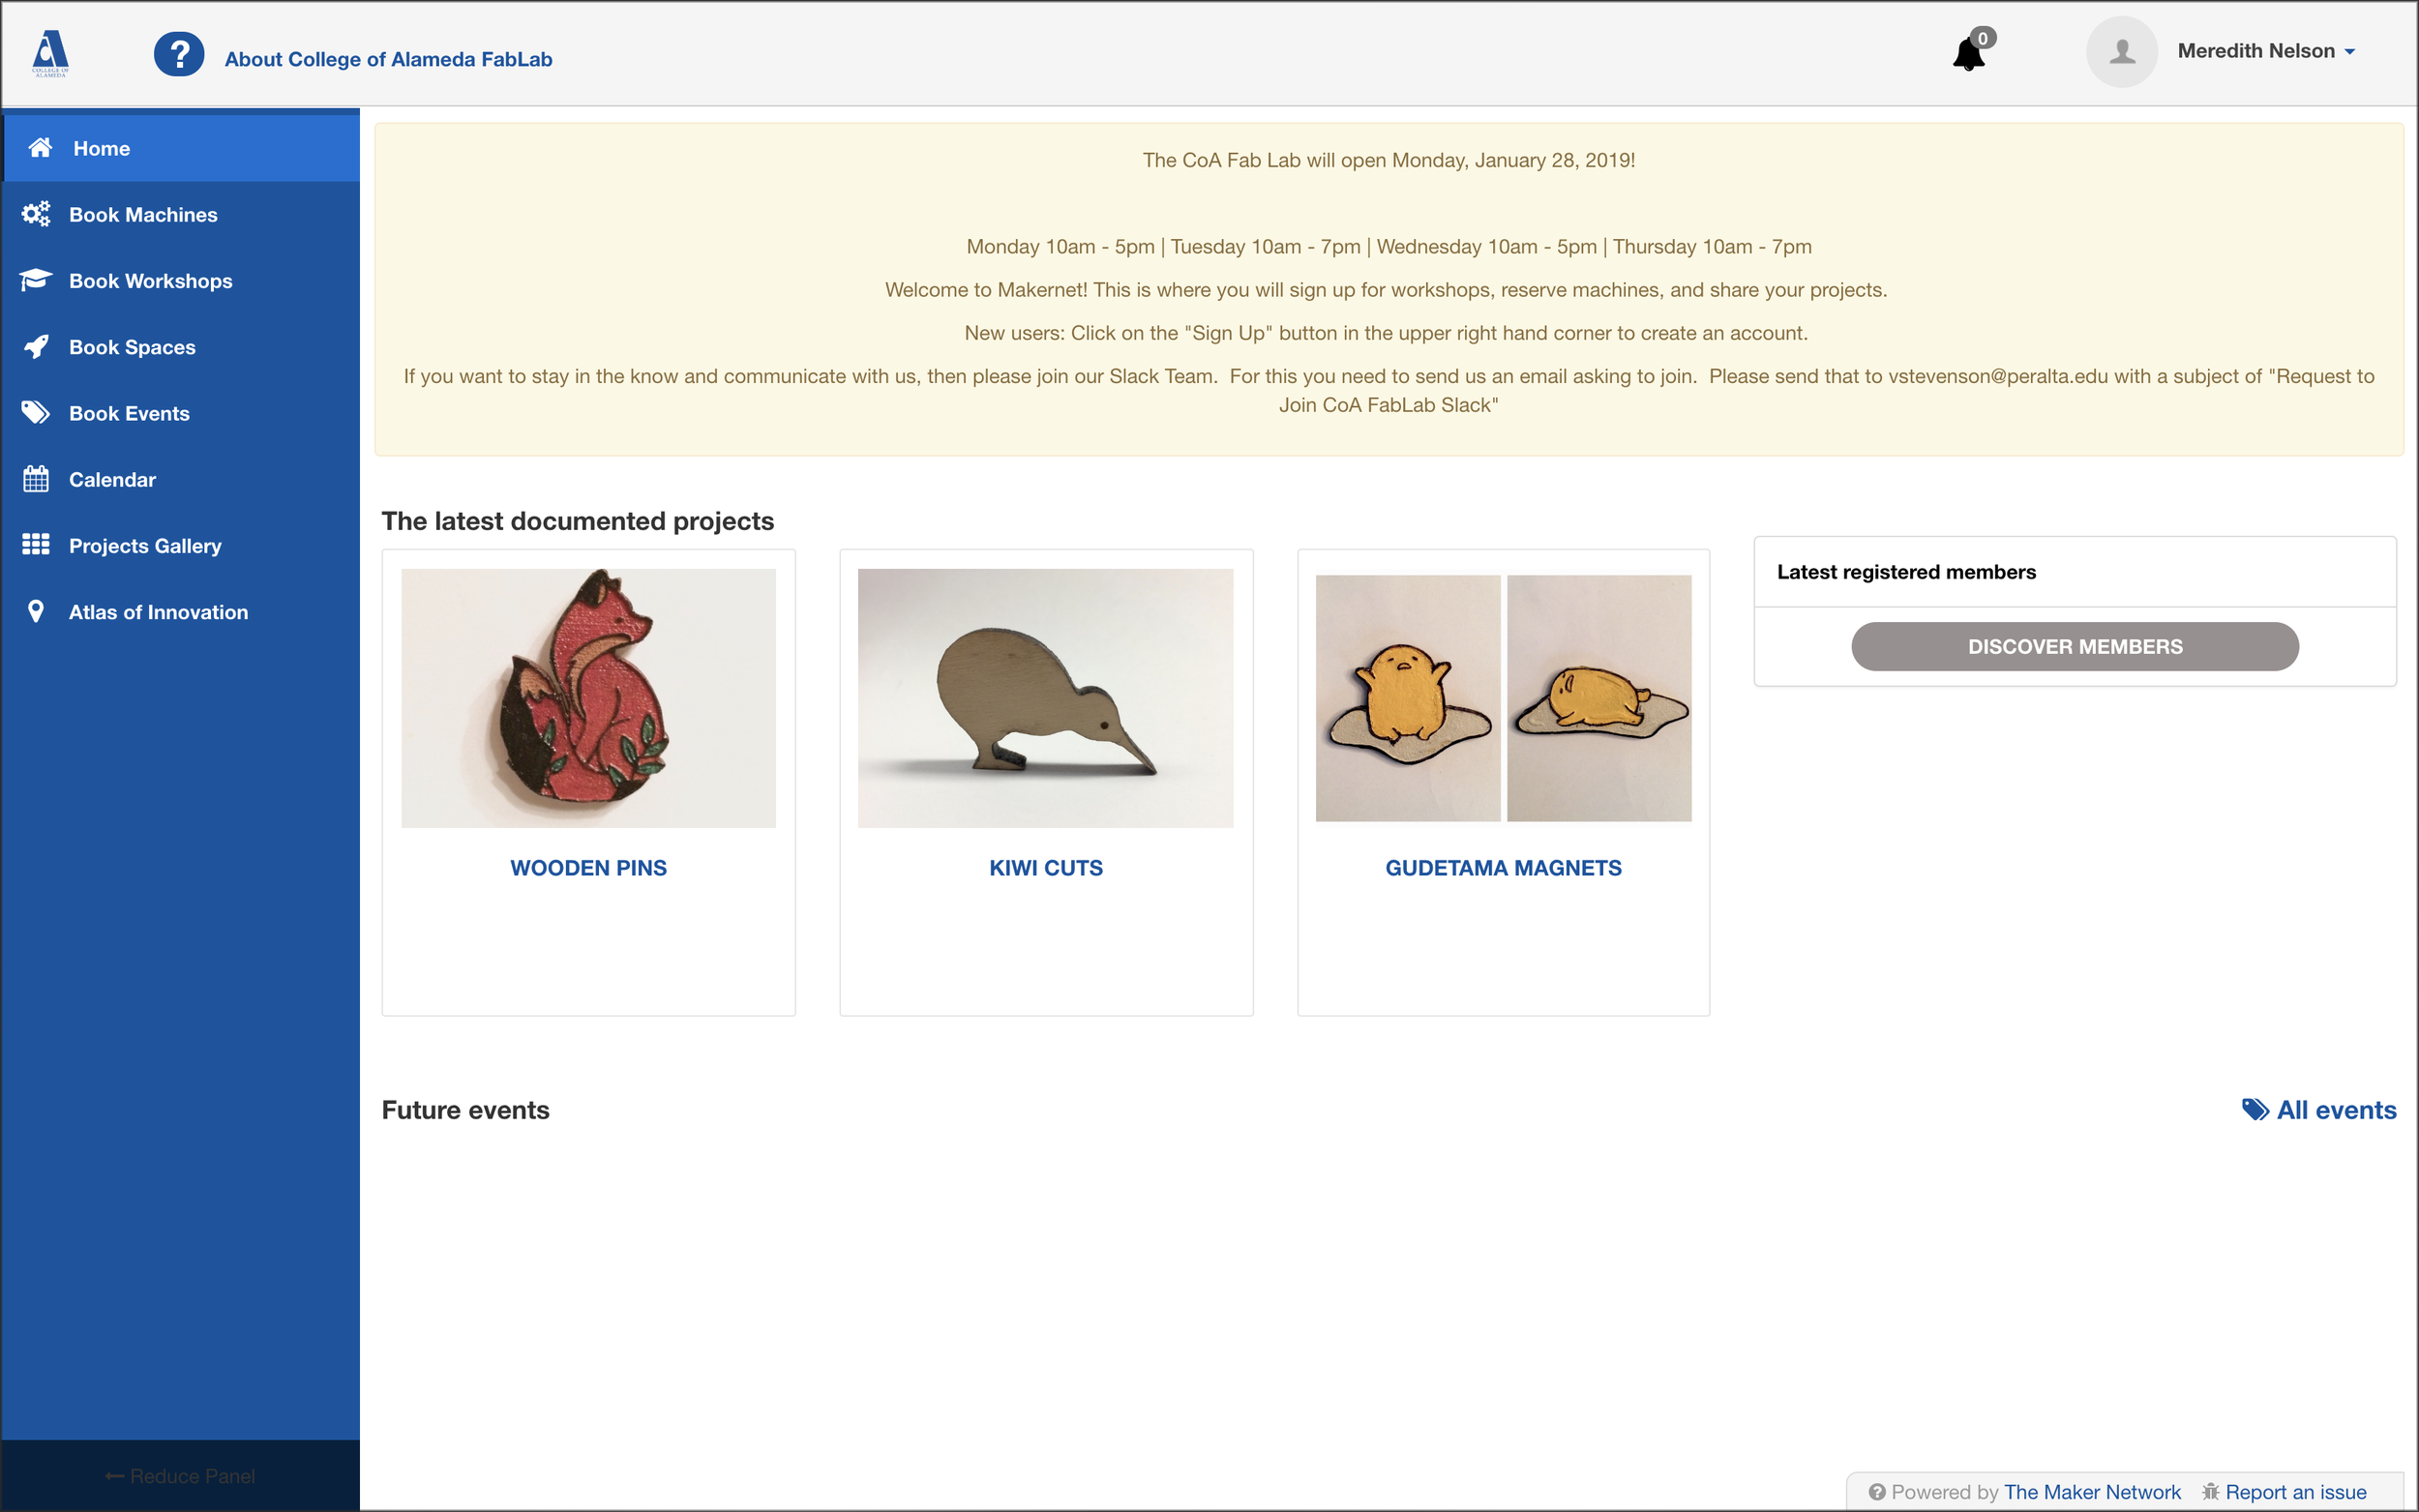Click the Projects Gallery grid icon
This screenshot has width=2419, height=1512.
[x=36, y=544]
